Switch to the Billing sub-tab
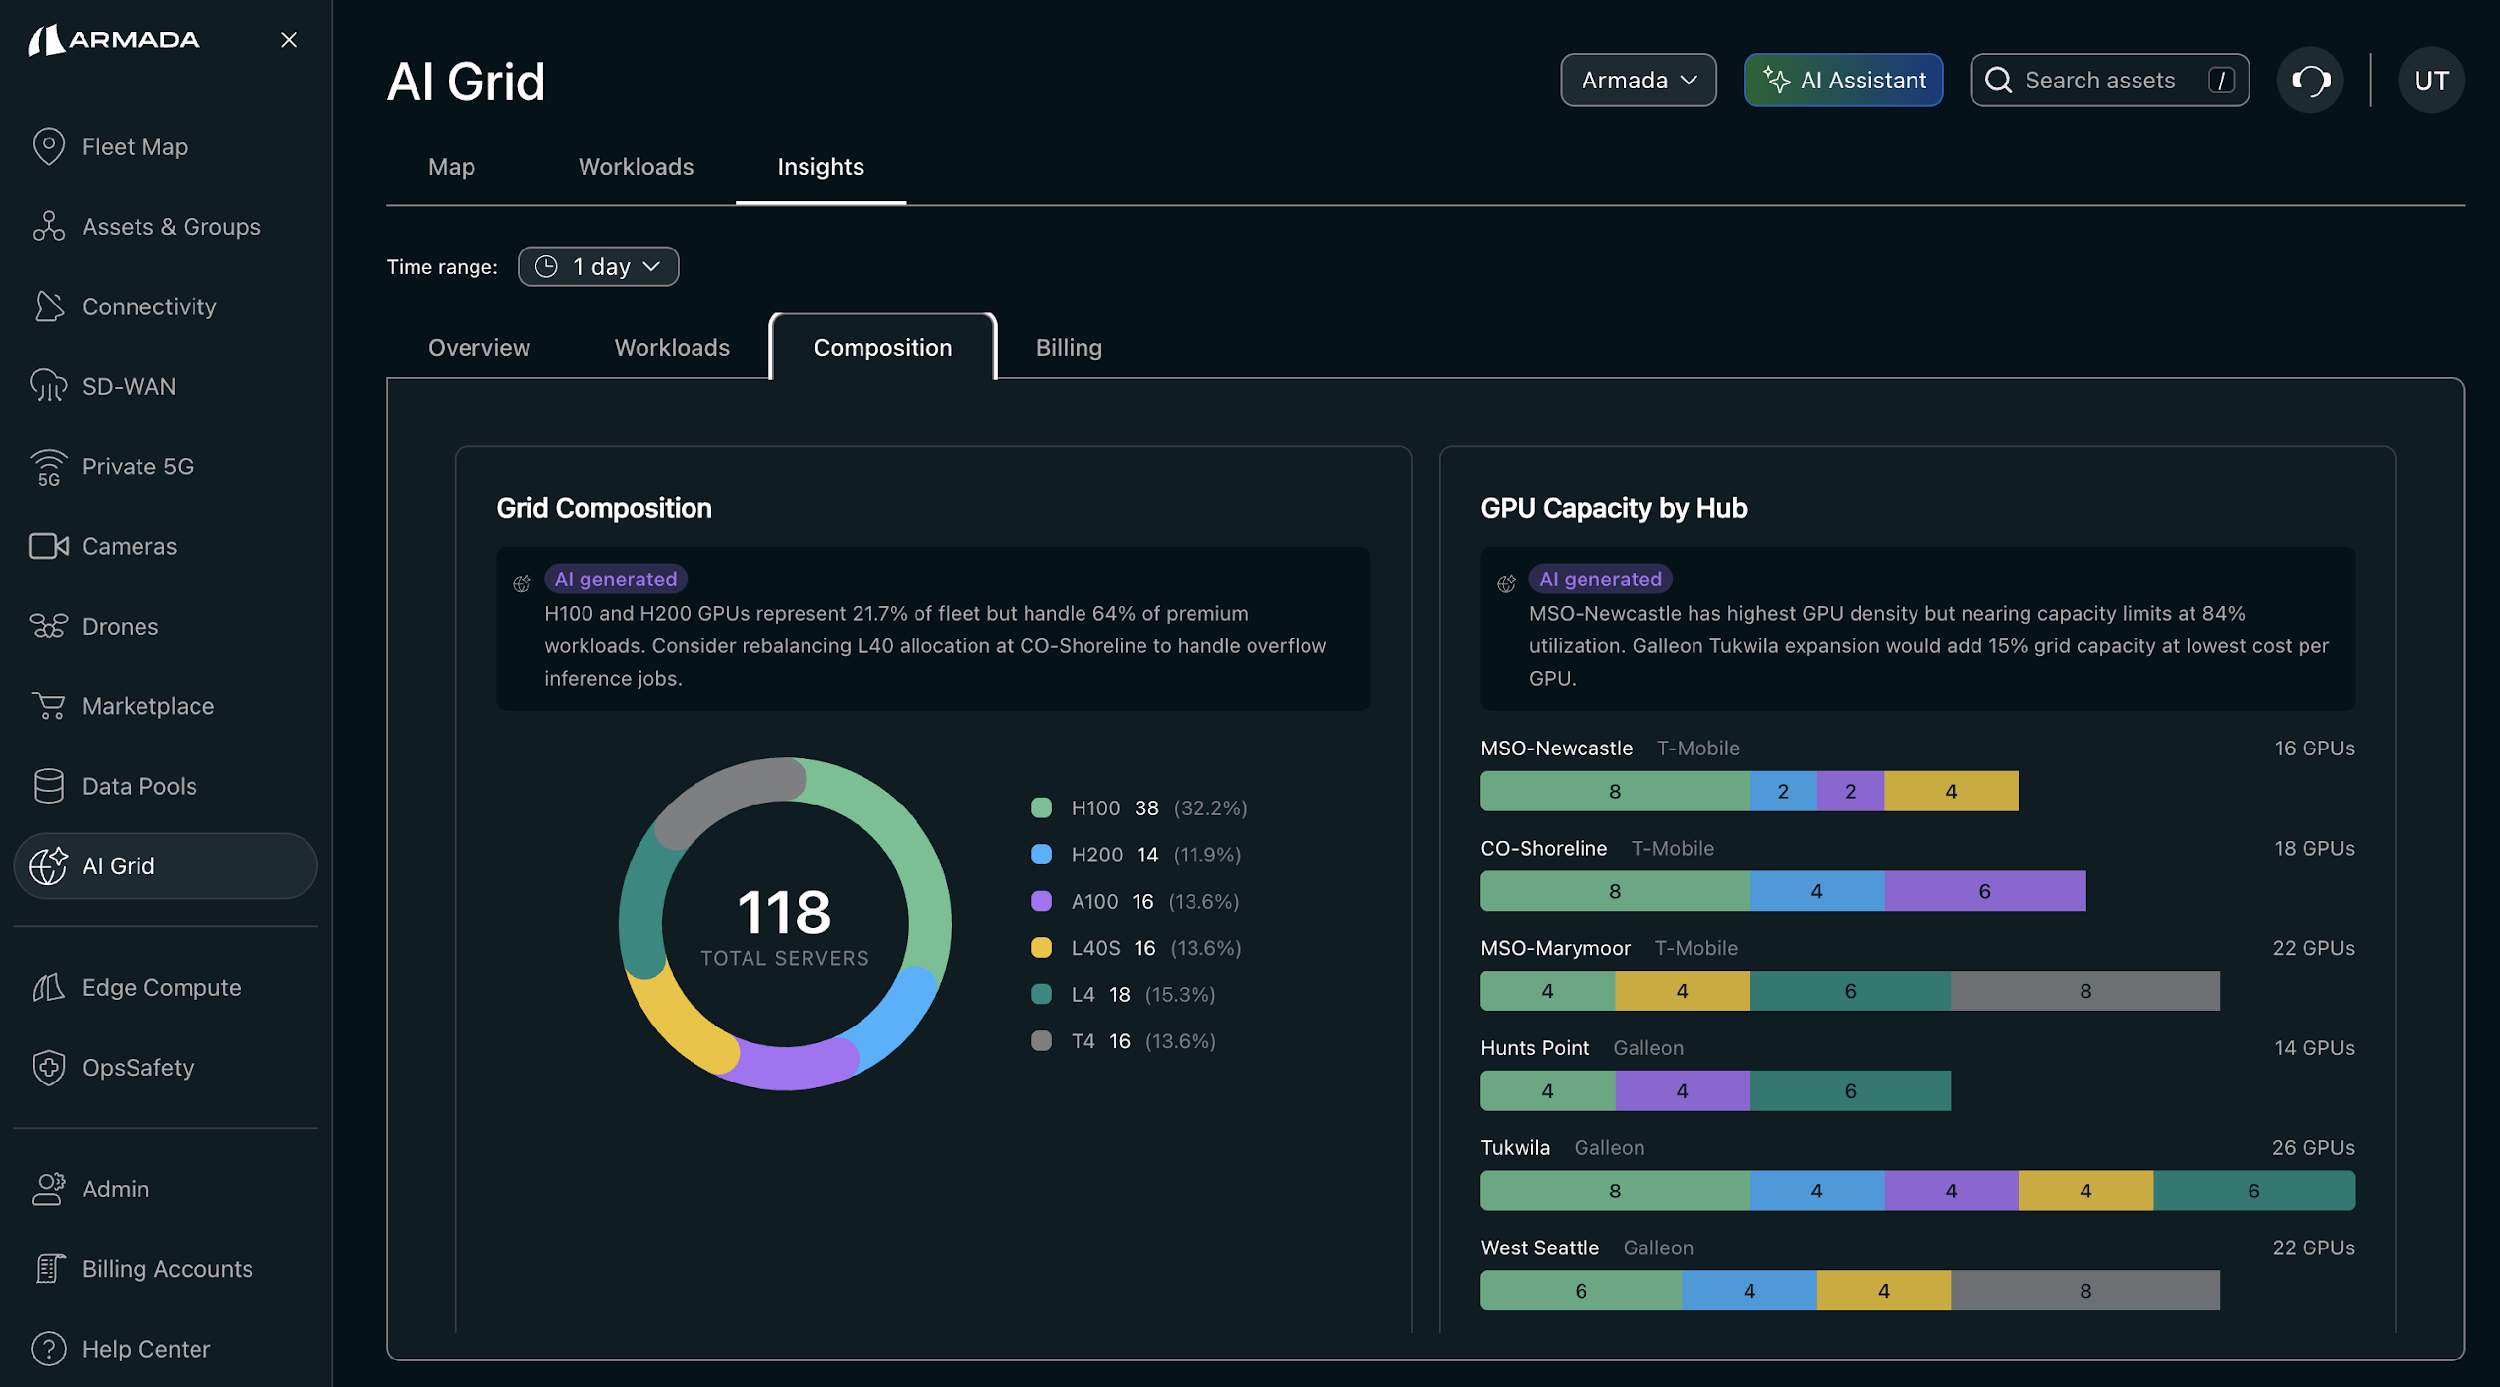The height and width of the screenshot is (1387, 2500). (x=1068, y=348)
